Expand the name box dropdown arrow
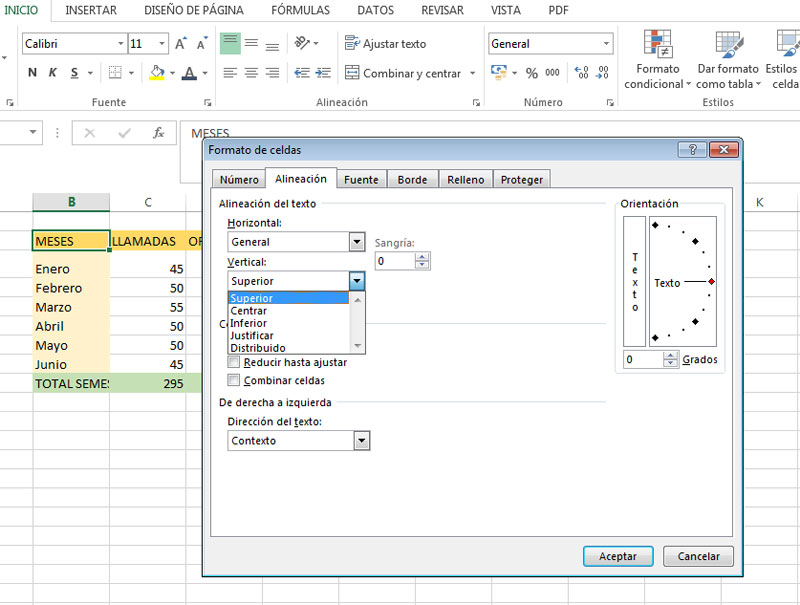Viewport: 800px width, 605px height. coord(33,133)
